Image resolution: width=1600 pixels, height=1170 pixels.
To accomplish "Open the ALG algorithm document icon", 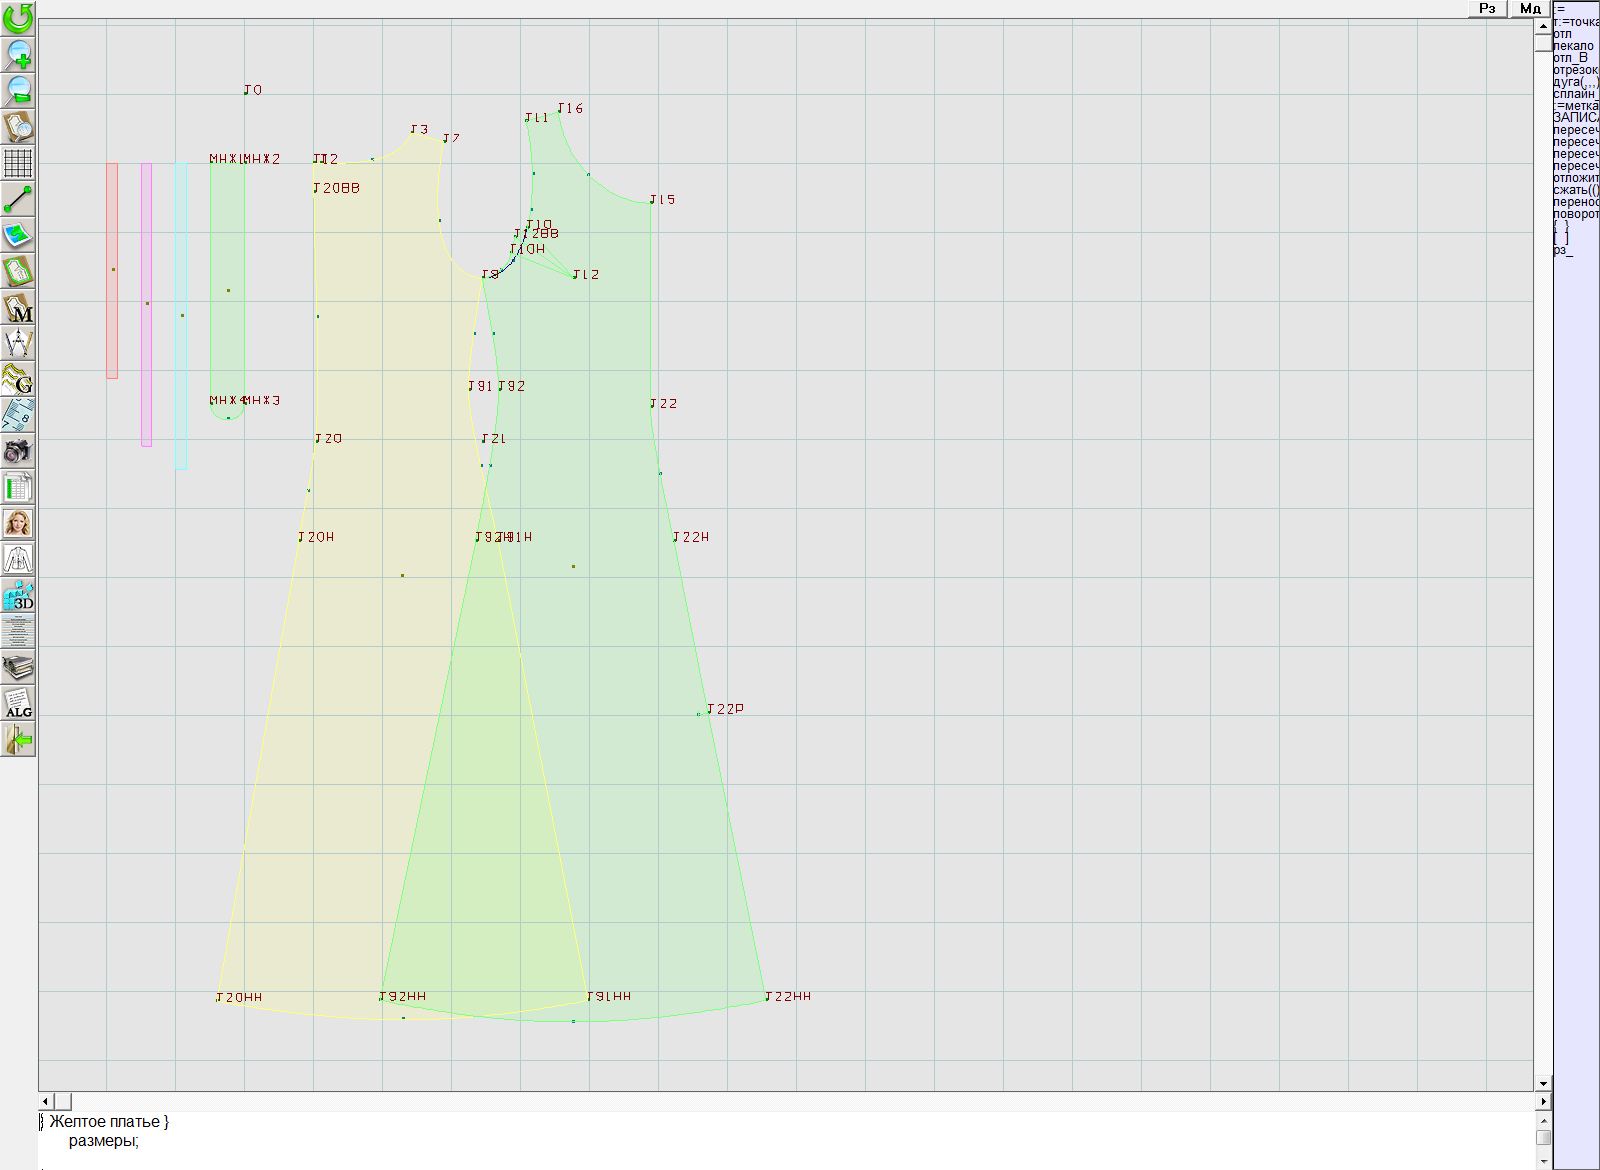I will pos(18,703).
